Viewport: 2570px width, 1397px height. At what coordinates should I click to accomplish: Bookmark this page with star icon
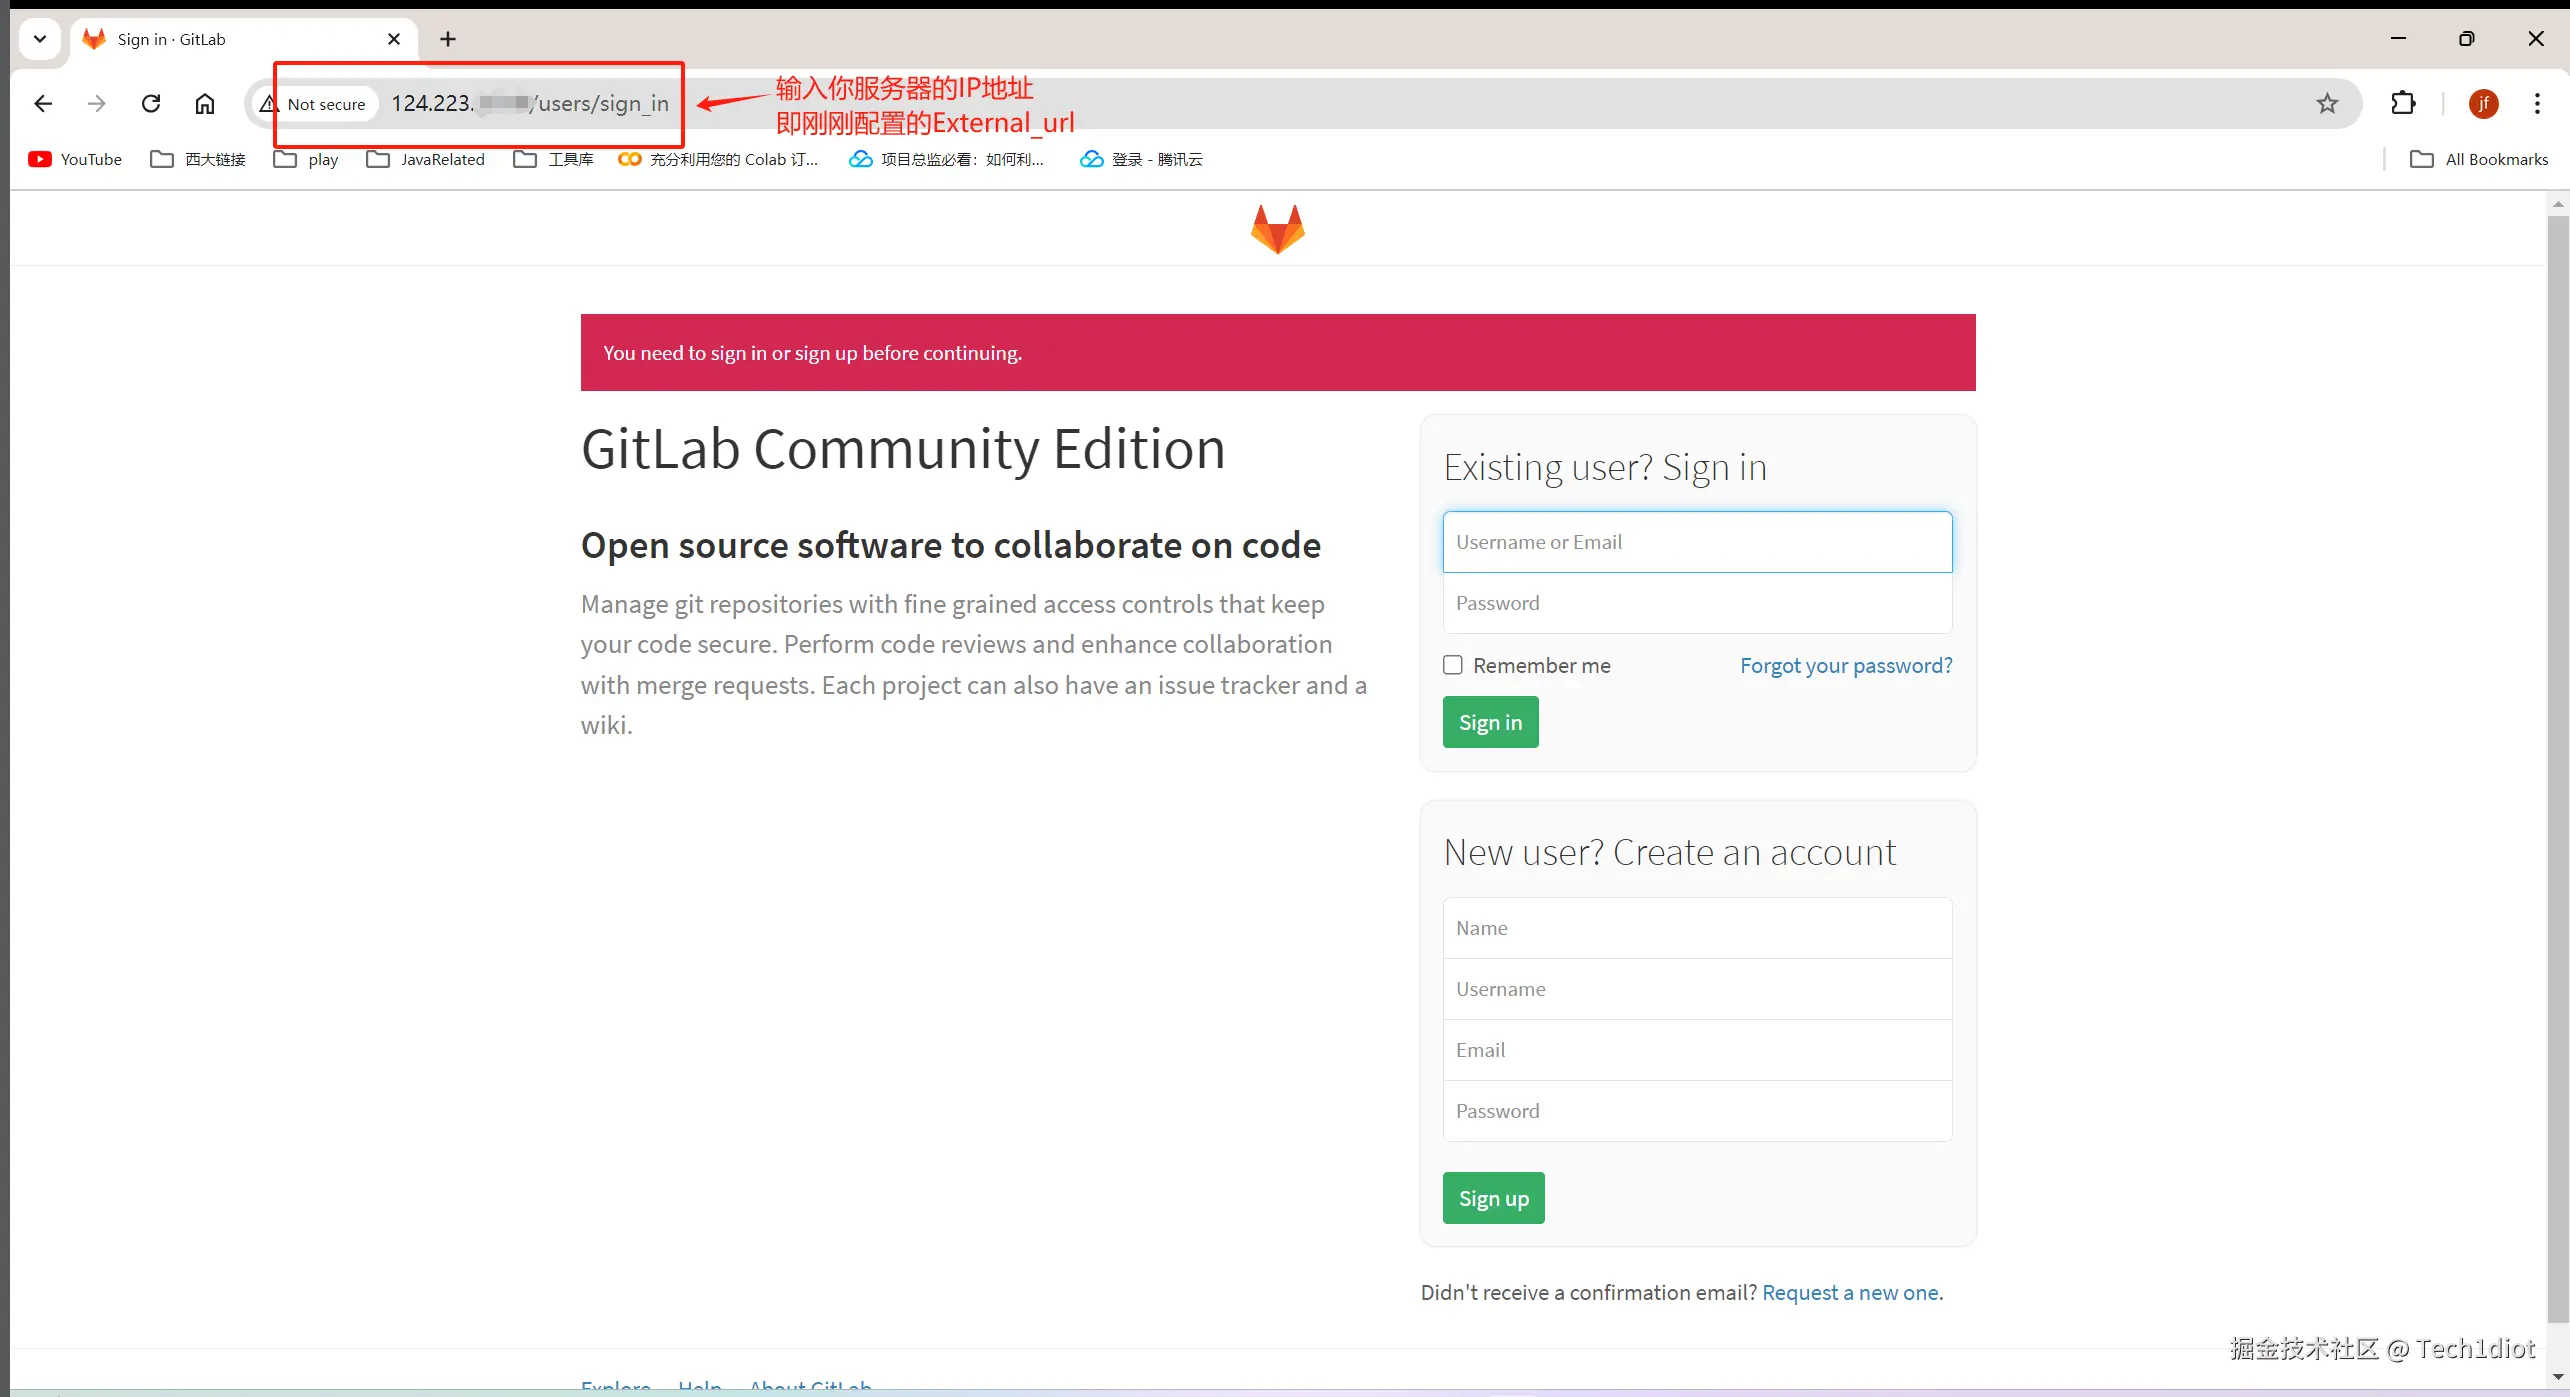[2327, 104]
